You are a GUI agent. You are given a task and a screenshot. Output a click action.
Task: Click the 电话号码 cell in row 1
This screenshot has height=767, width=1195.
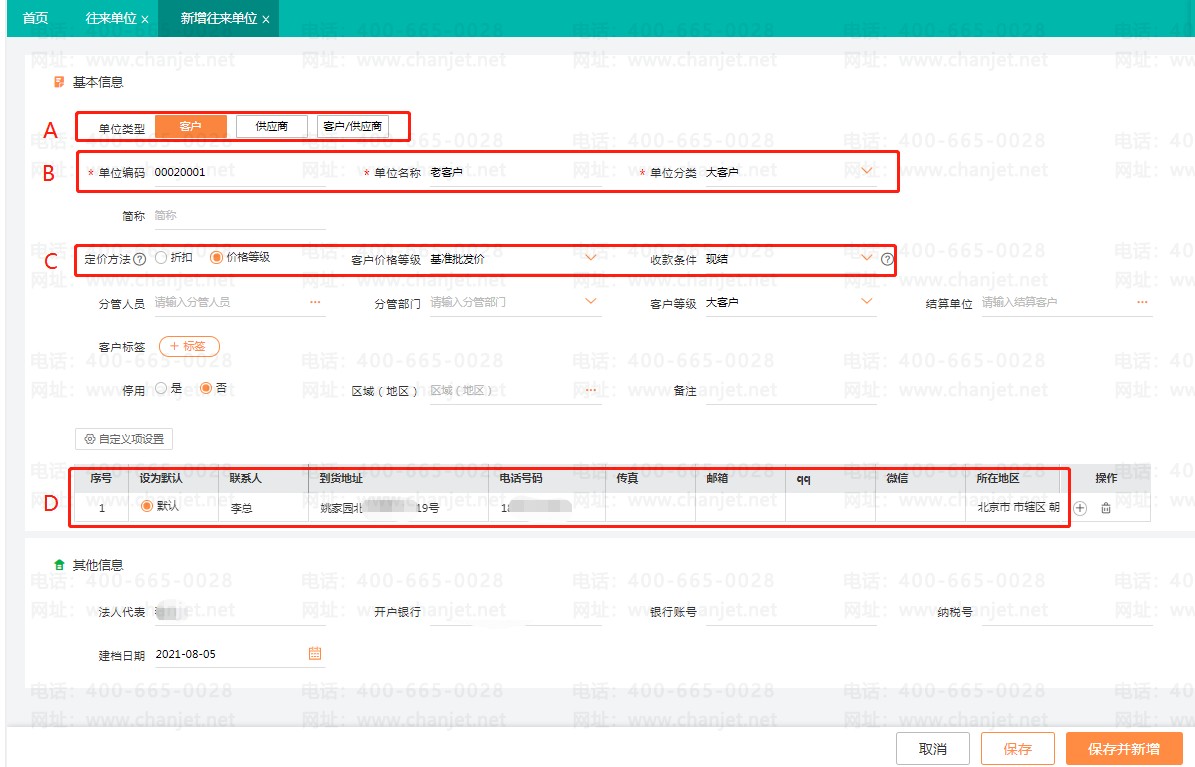(x=547, y=507)
